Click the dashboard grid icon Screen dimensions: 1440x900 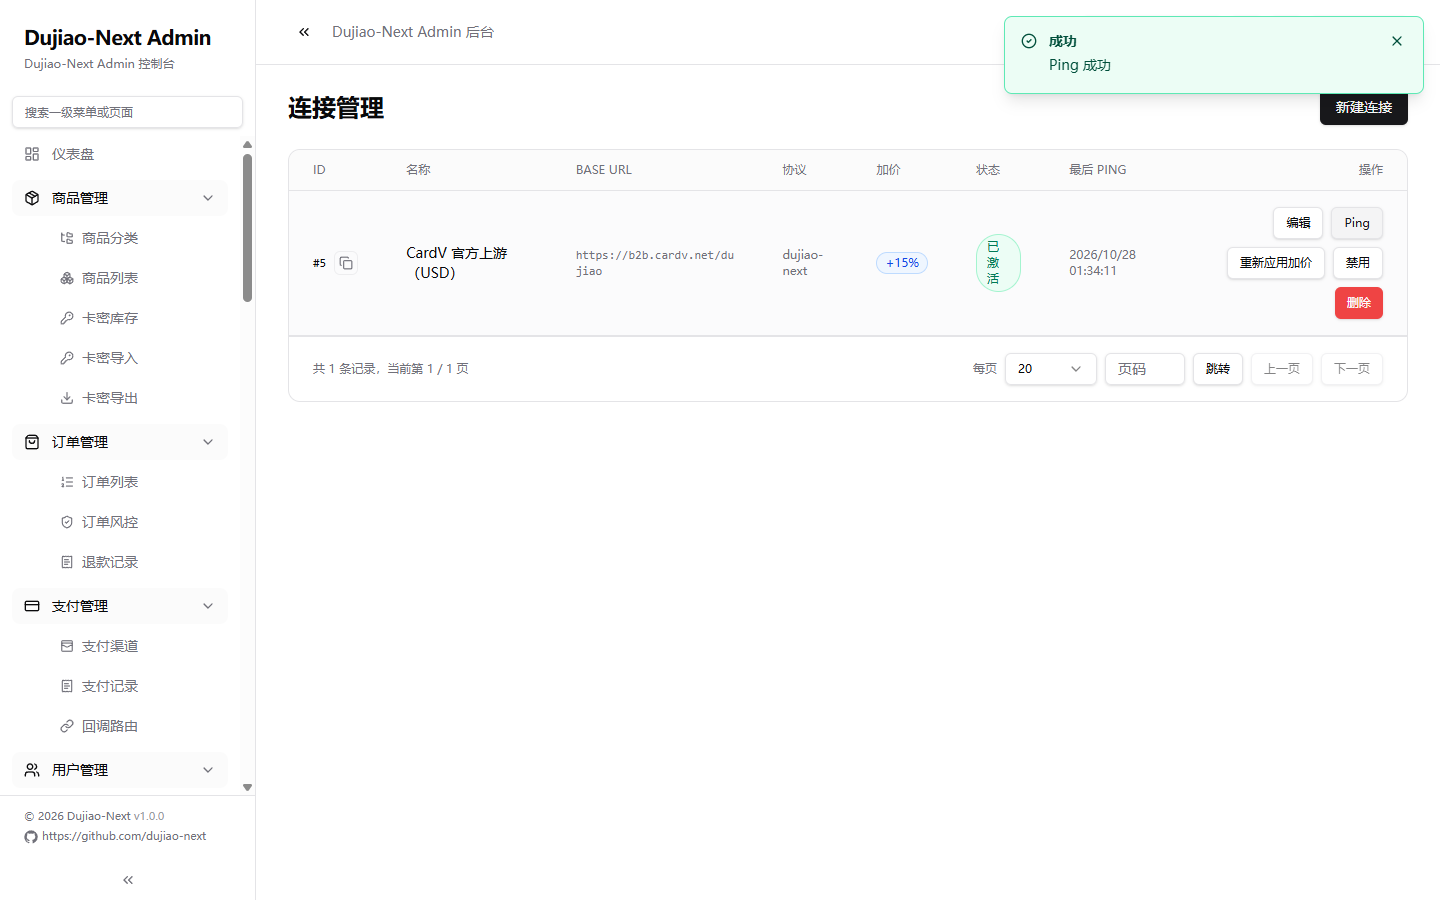[x=32, y=154]
